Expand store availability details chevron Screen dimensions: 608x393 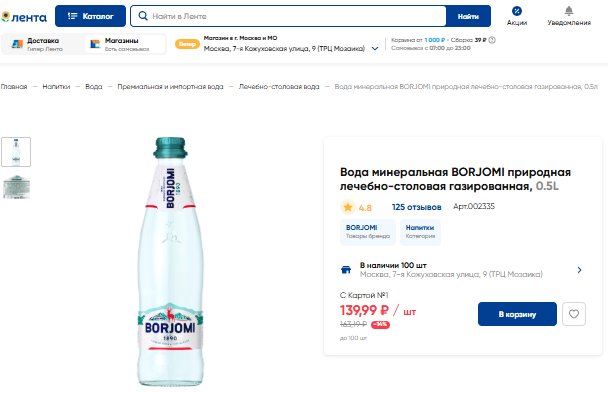click(579, 270)
